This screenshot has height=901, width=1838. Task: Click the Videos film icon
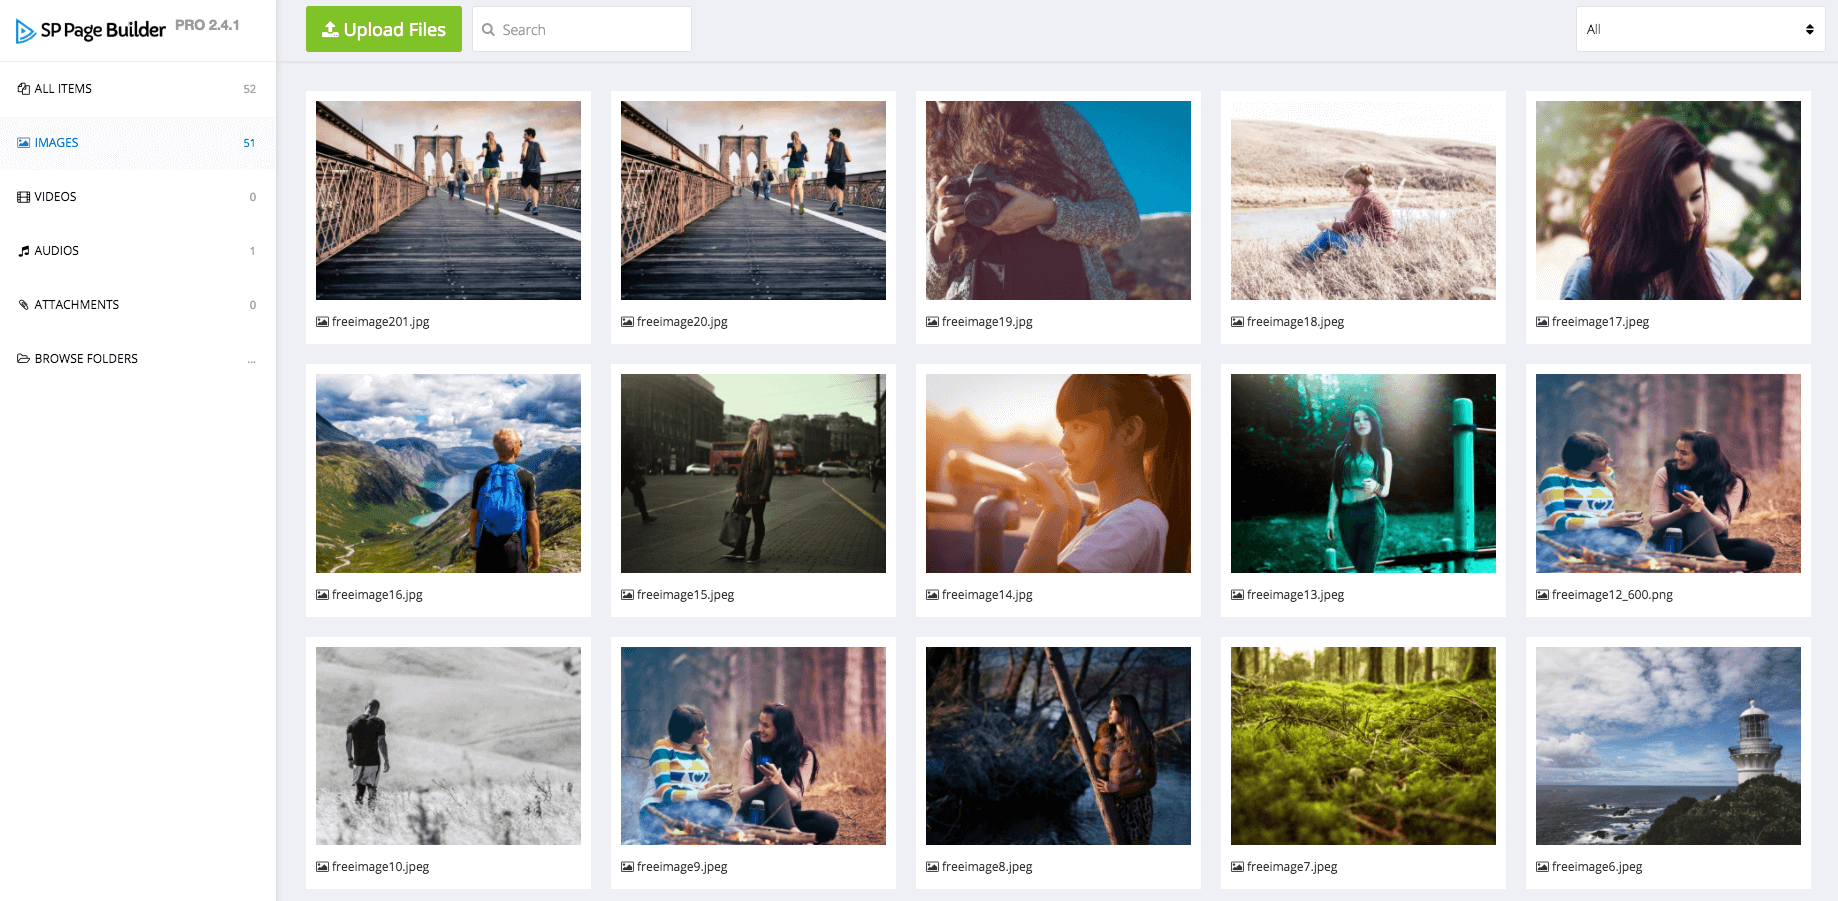[x=23, y=197]
